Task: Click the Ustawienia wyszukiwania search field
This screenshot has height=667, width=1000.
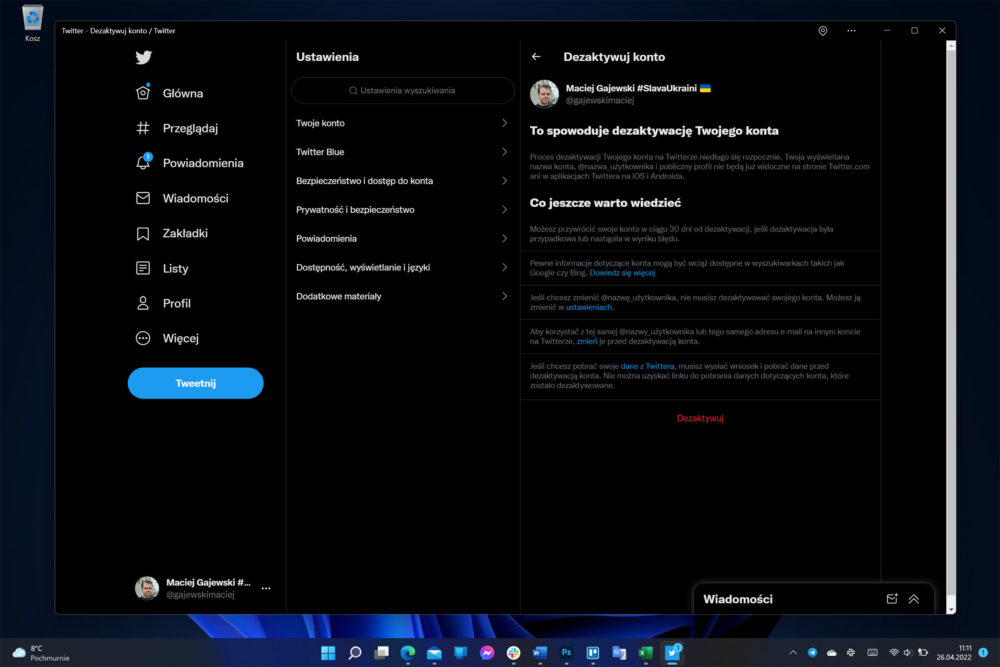Action: click(403, 91)
